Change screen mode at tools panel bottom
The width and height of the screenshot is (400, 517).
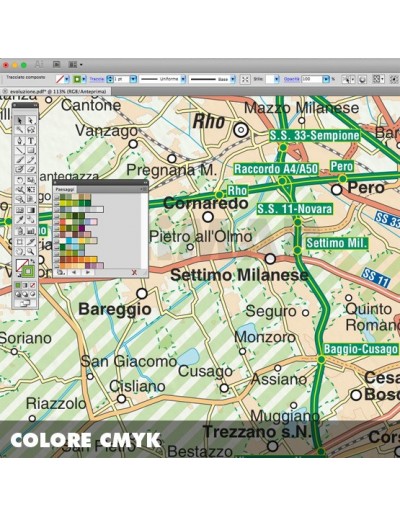tap(25, 303)
